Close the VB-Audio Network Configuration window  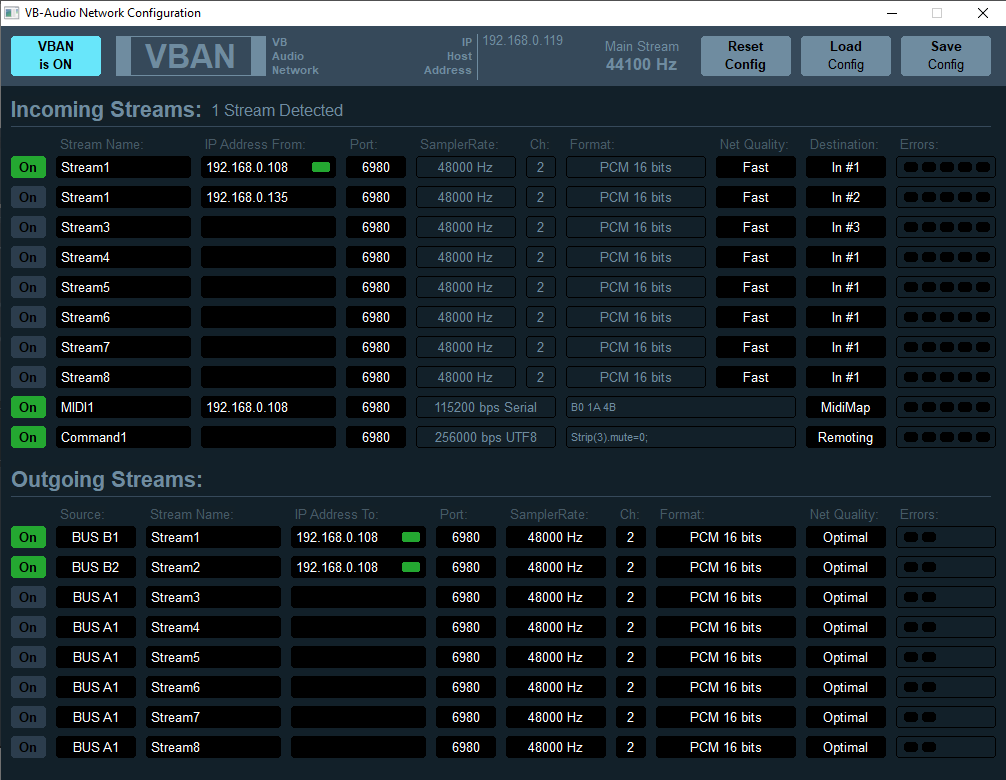[x=983, y=13]
